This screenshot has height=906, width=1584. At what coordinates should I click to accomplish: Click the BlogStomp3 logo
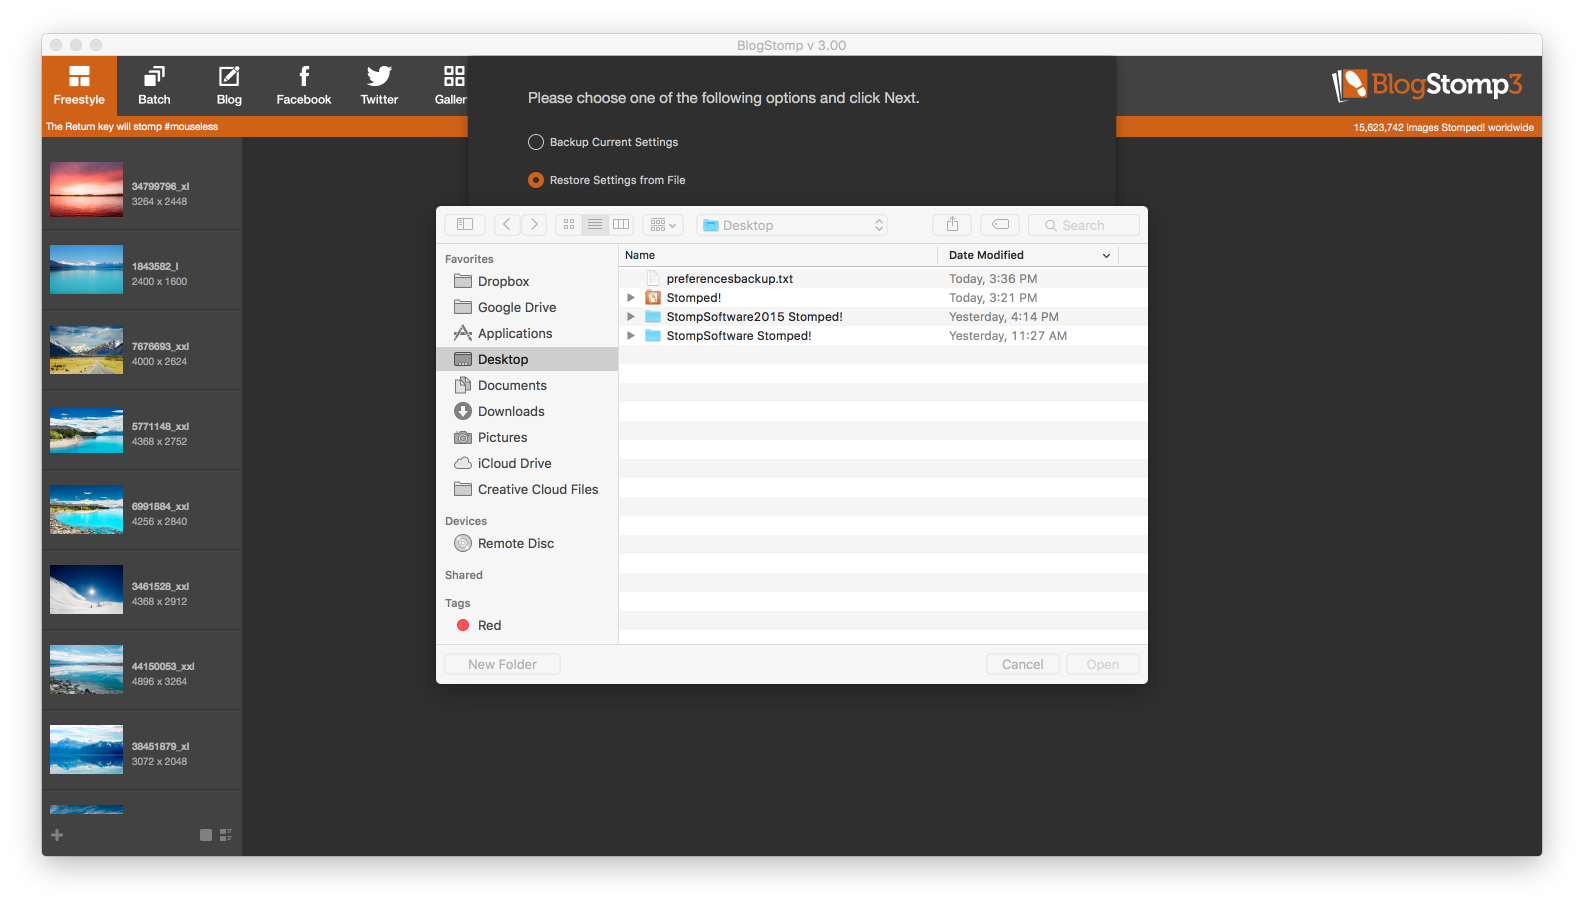1427,85
